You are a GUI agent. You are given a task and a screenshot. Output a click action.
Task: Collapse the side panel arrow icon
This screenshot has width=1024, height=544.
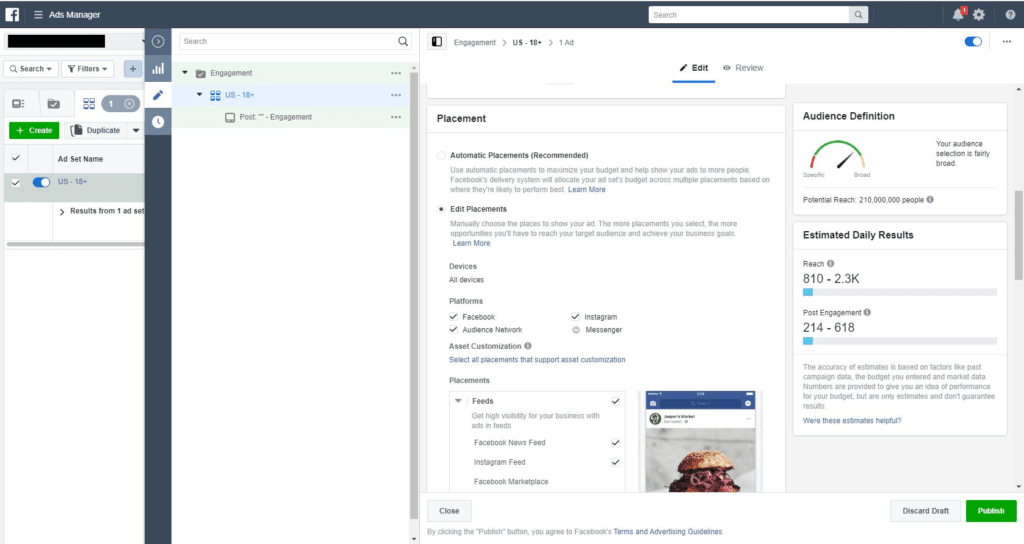158,41
